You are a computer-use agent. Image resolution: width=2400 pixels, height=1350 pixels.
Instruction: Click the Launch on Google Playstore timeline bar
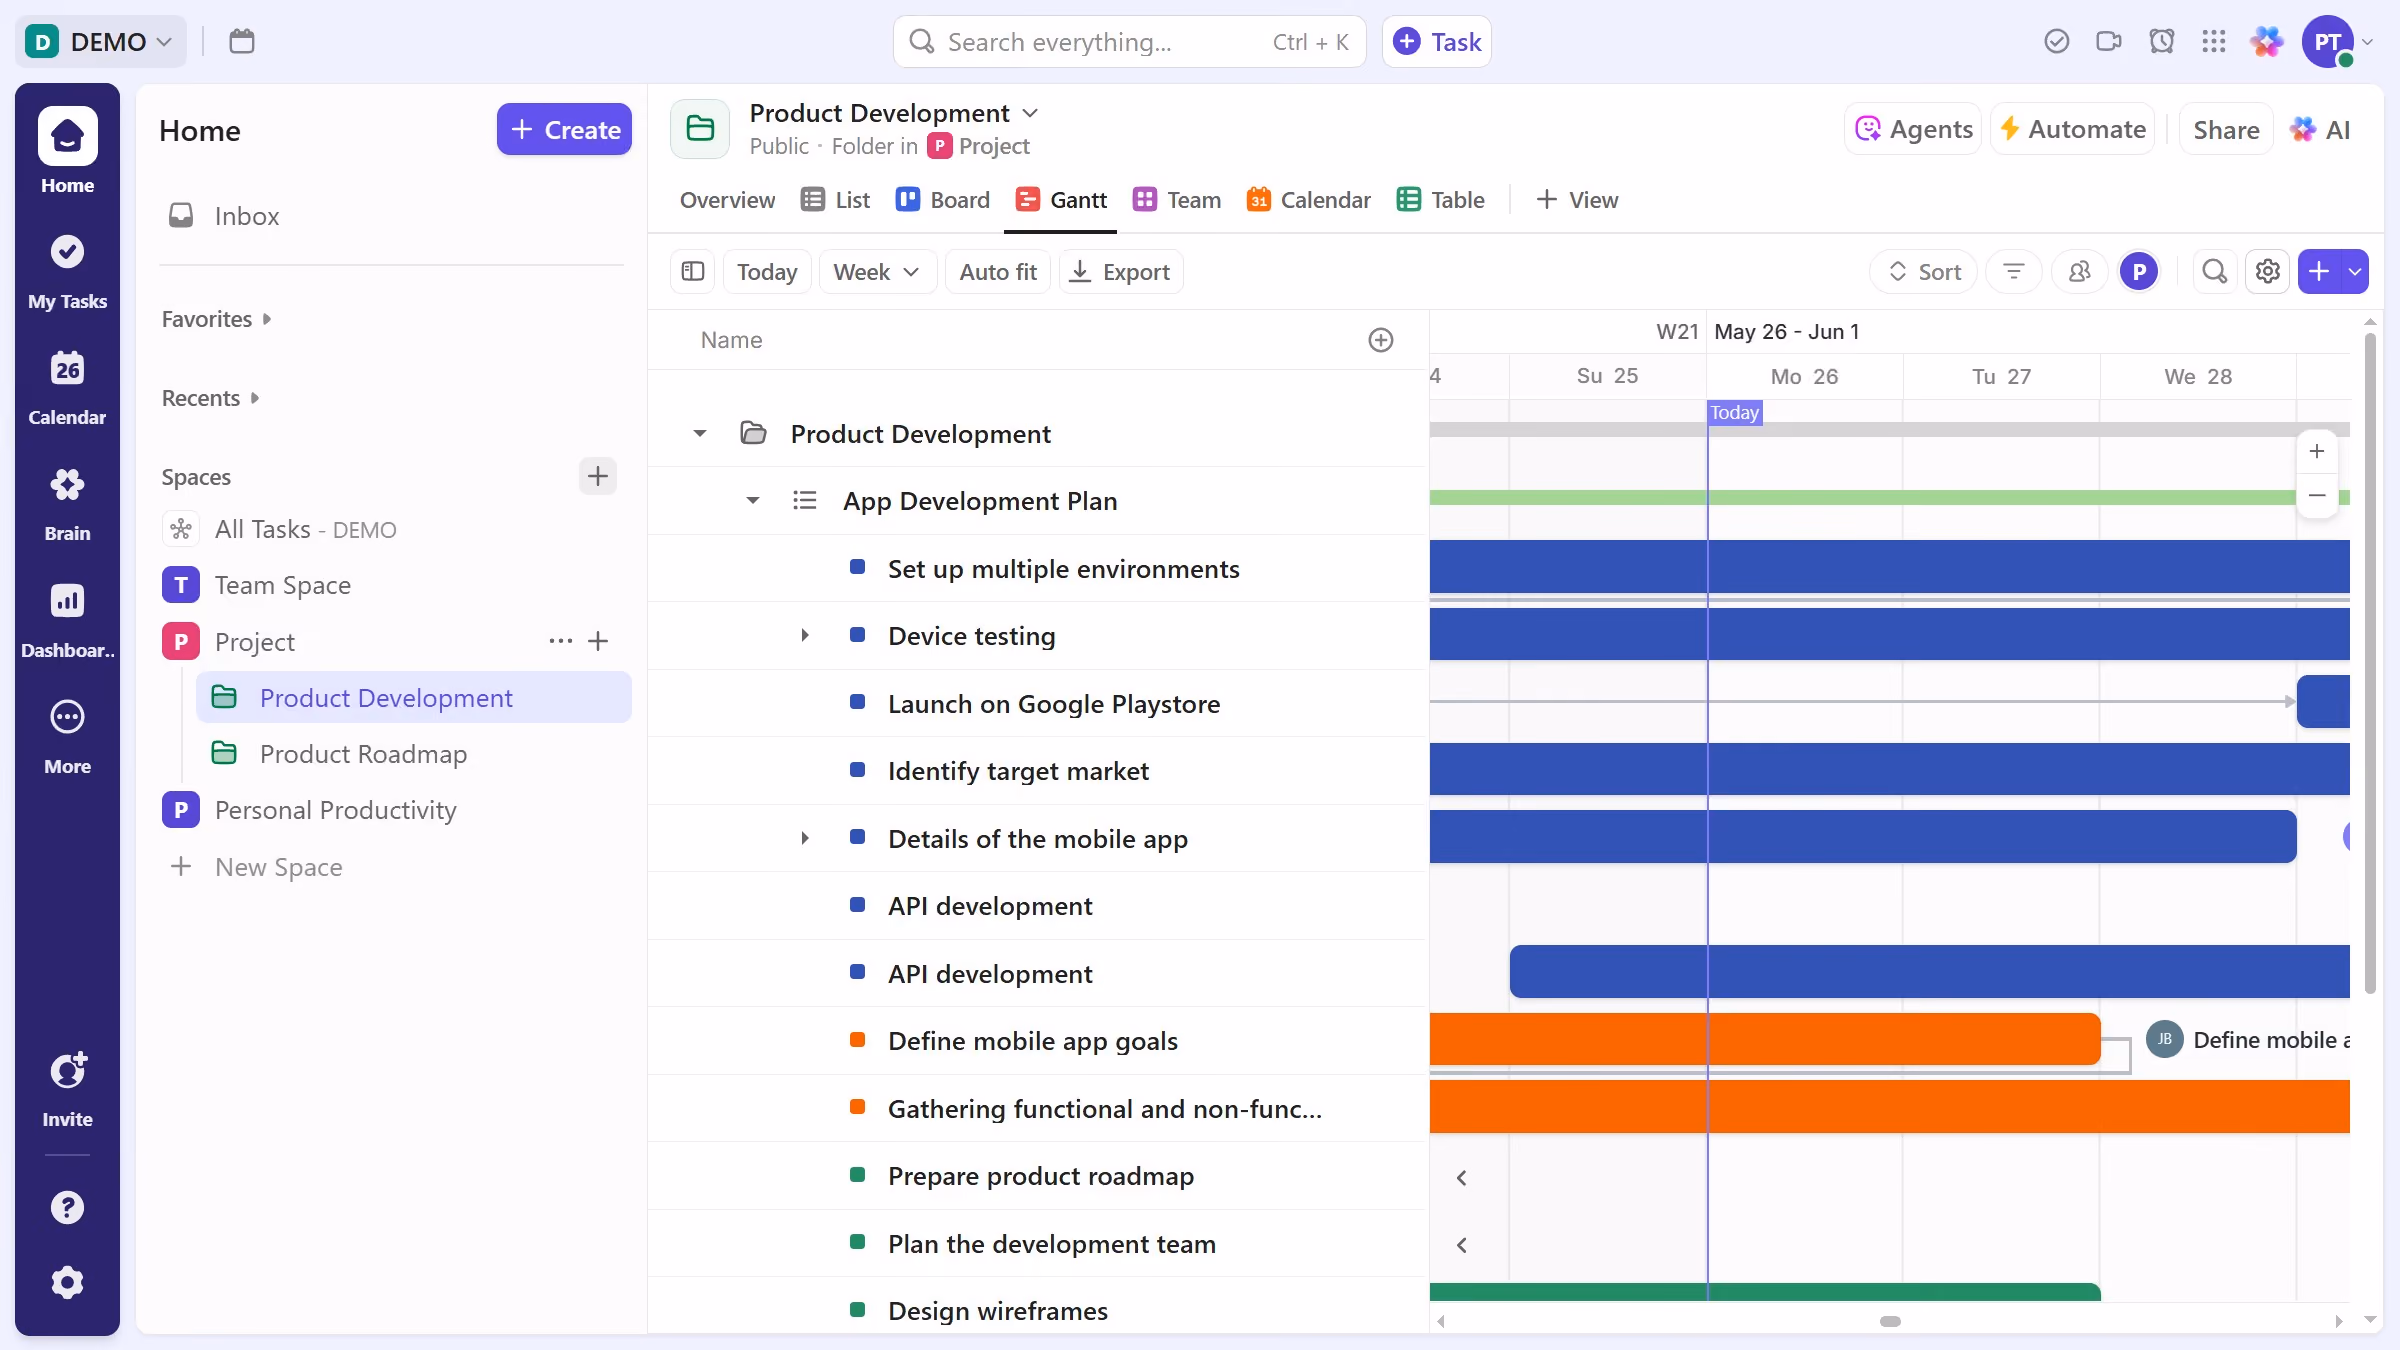click(2323, 701)
